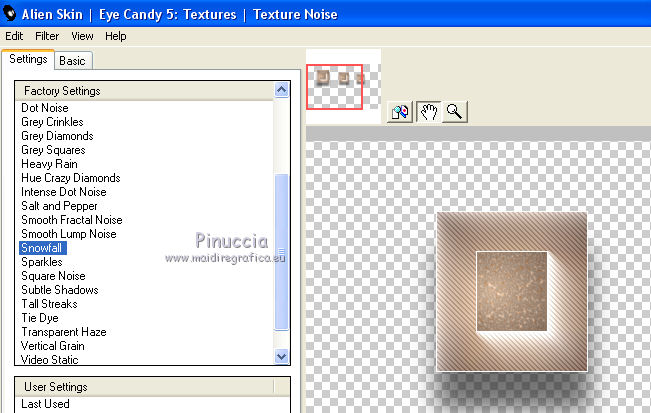
Task: Click the Alien Skin logo icon in title bar
Action: [x=9, y=13]
